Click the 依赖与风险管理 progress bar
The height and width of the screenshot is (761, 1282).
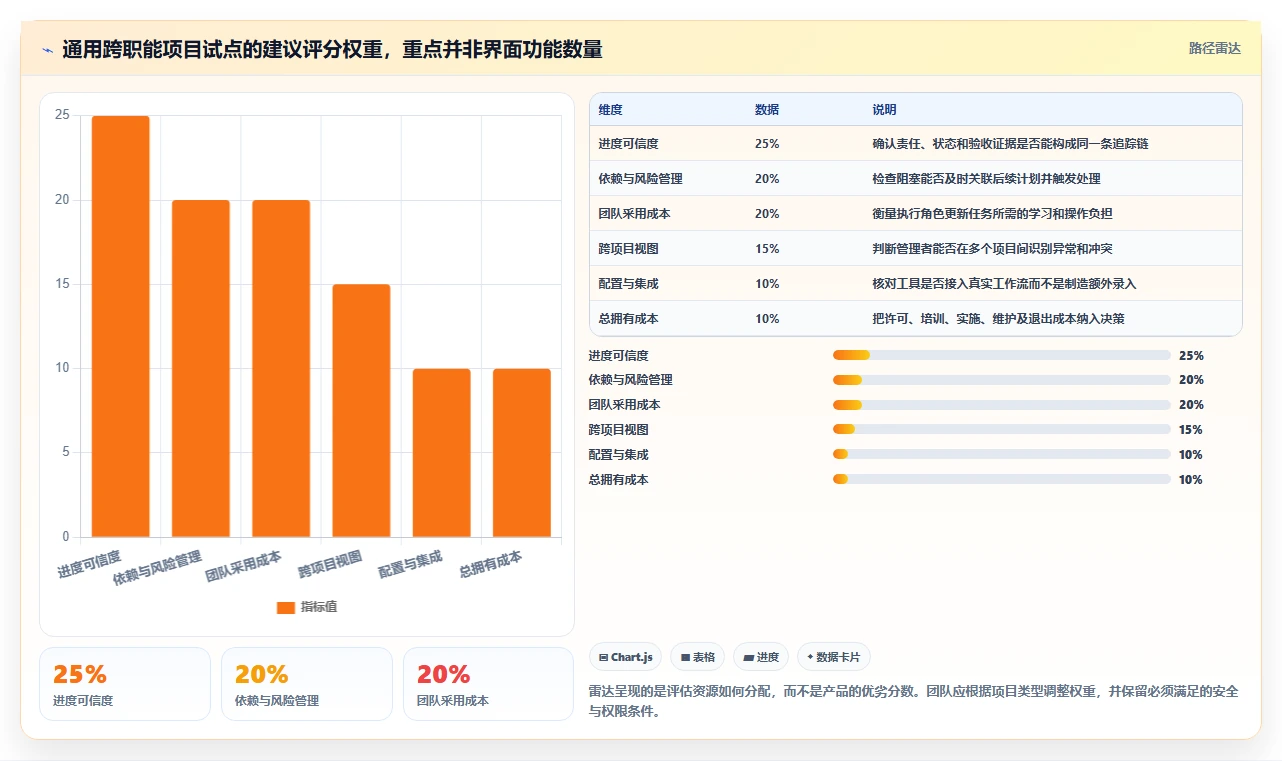coord(1001,380)
